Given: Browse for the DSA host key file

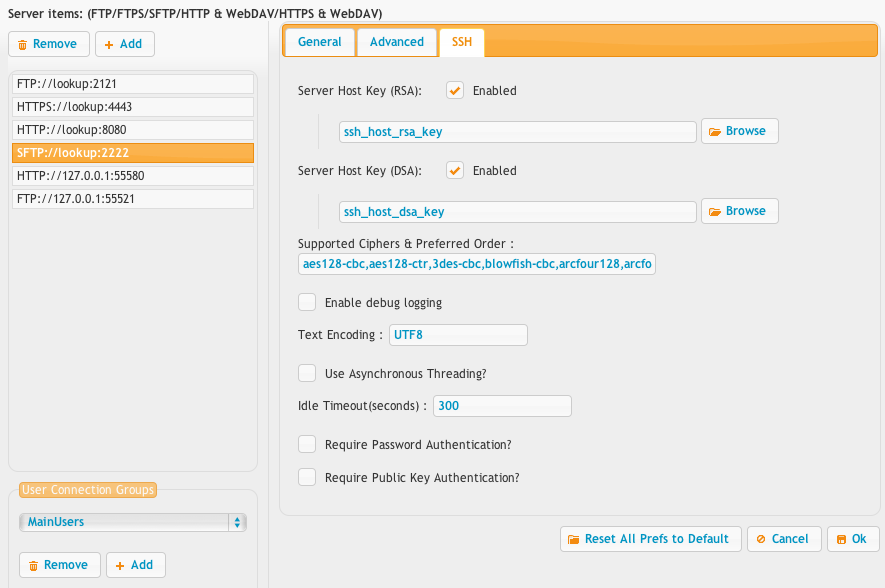Looking at the screenshot, I should [x=739, y=211].
